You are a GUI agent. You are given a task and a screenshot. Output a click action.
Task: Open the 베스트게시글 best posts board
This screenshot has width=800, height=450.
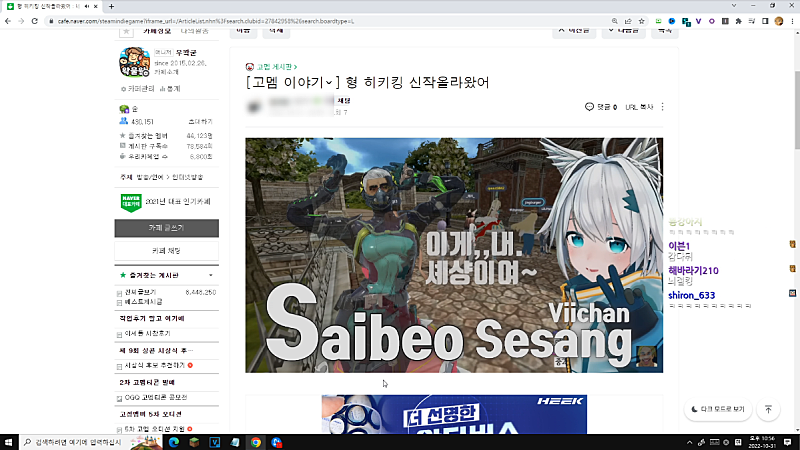(x=143, y=302)
